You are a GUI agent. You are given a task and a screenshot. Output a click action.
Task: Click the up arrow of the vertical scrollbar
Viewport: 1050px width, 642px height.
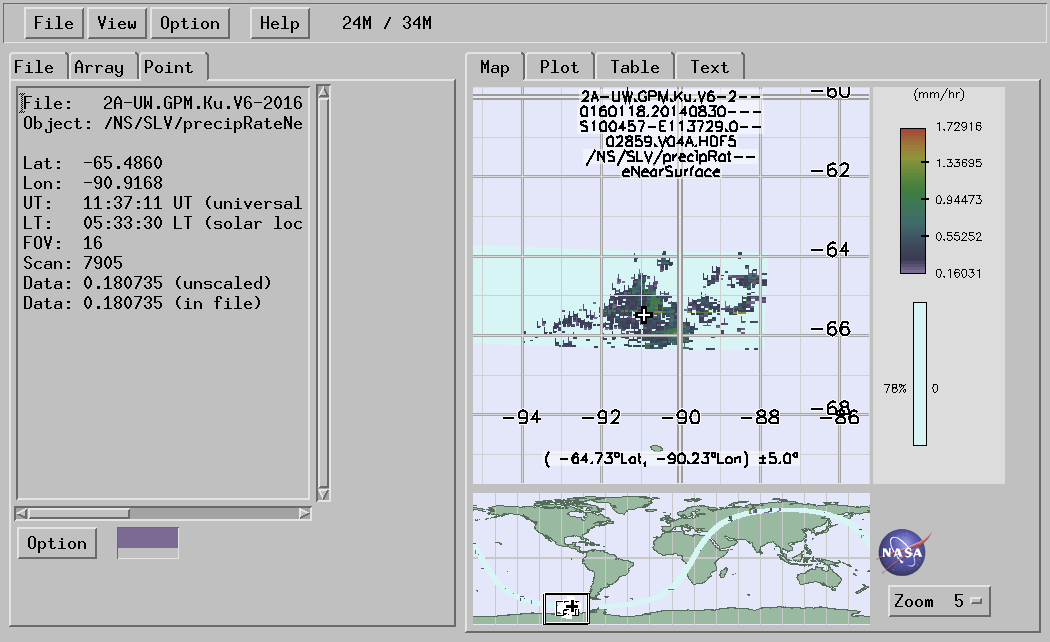(323, 93)
